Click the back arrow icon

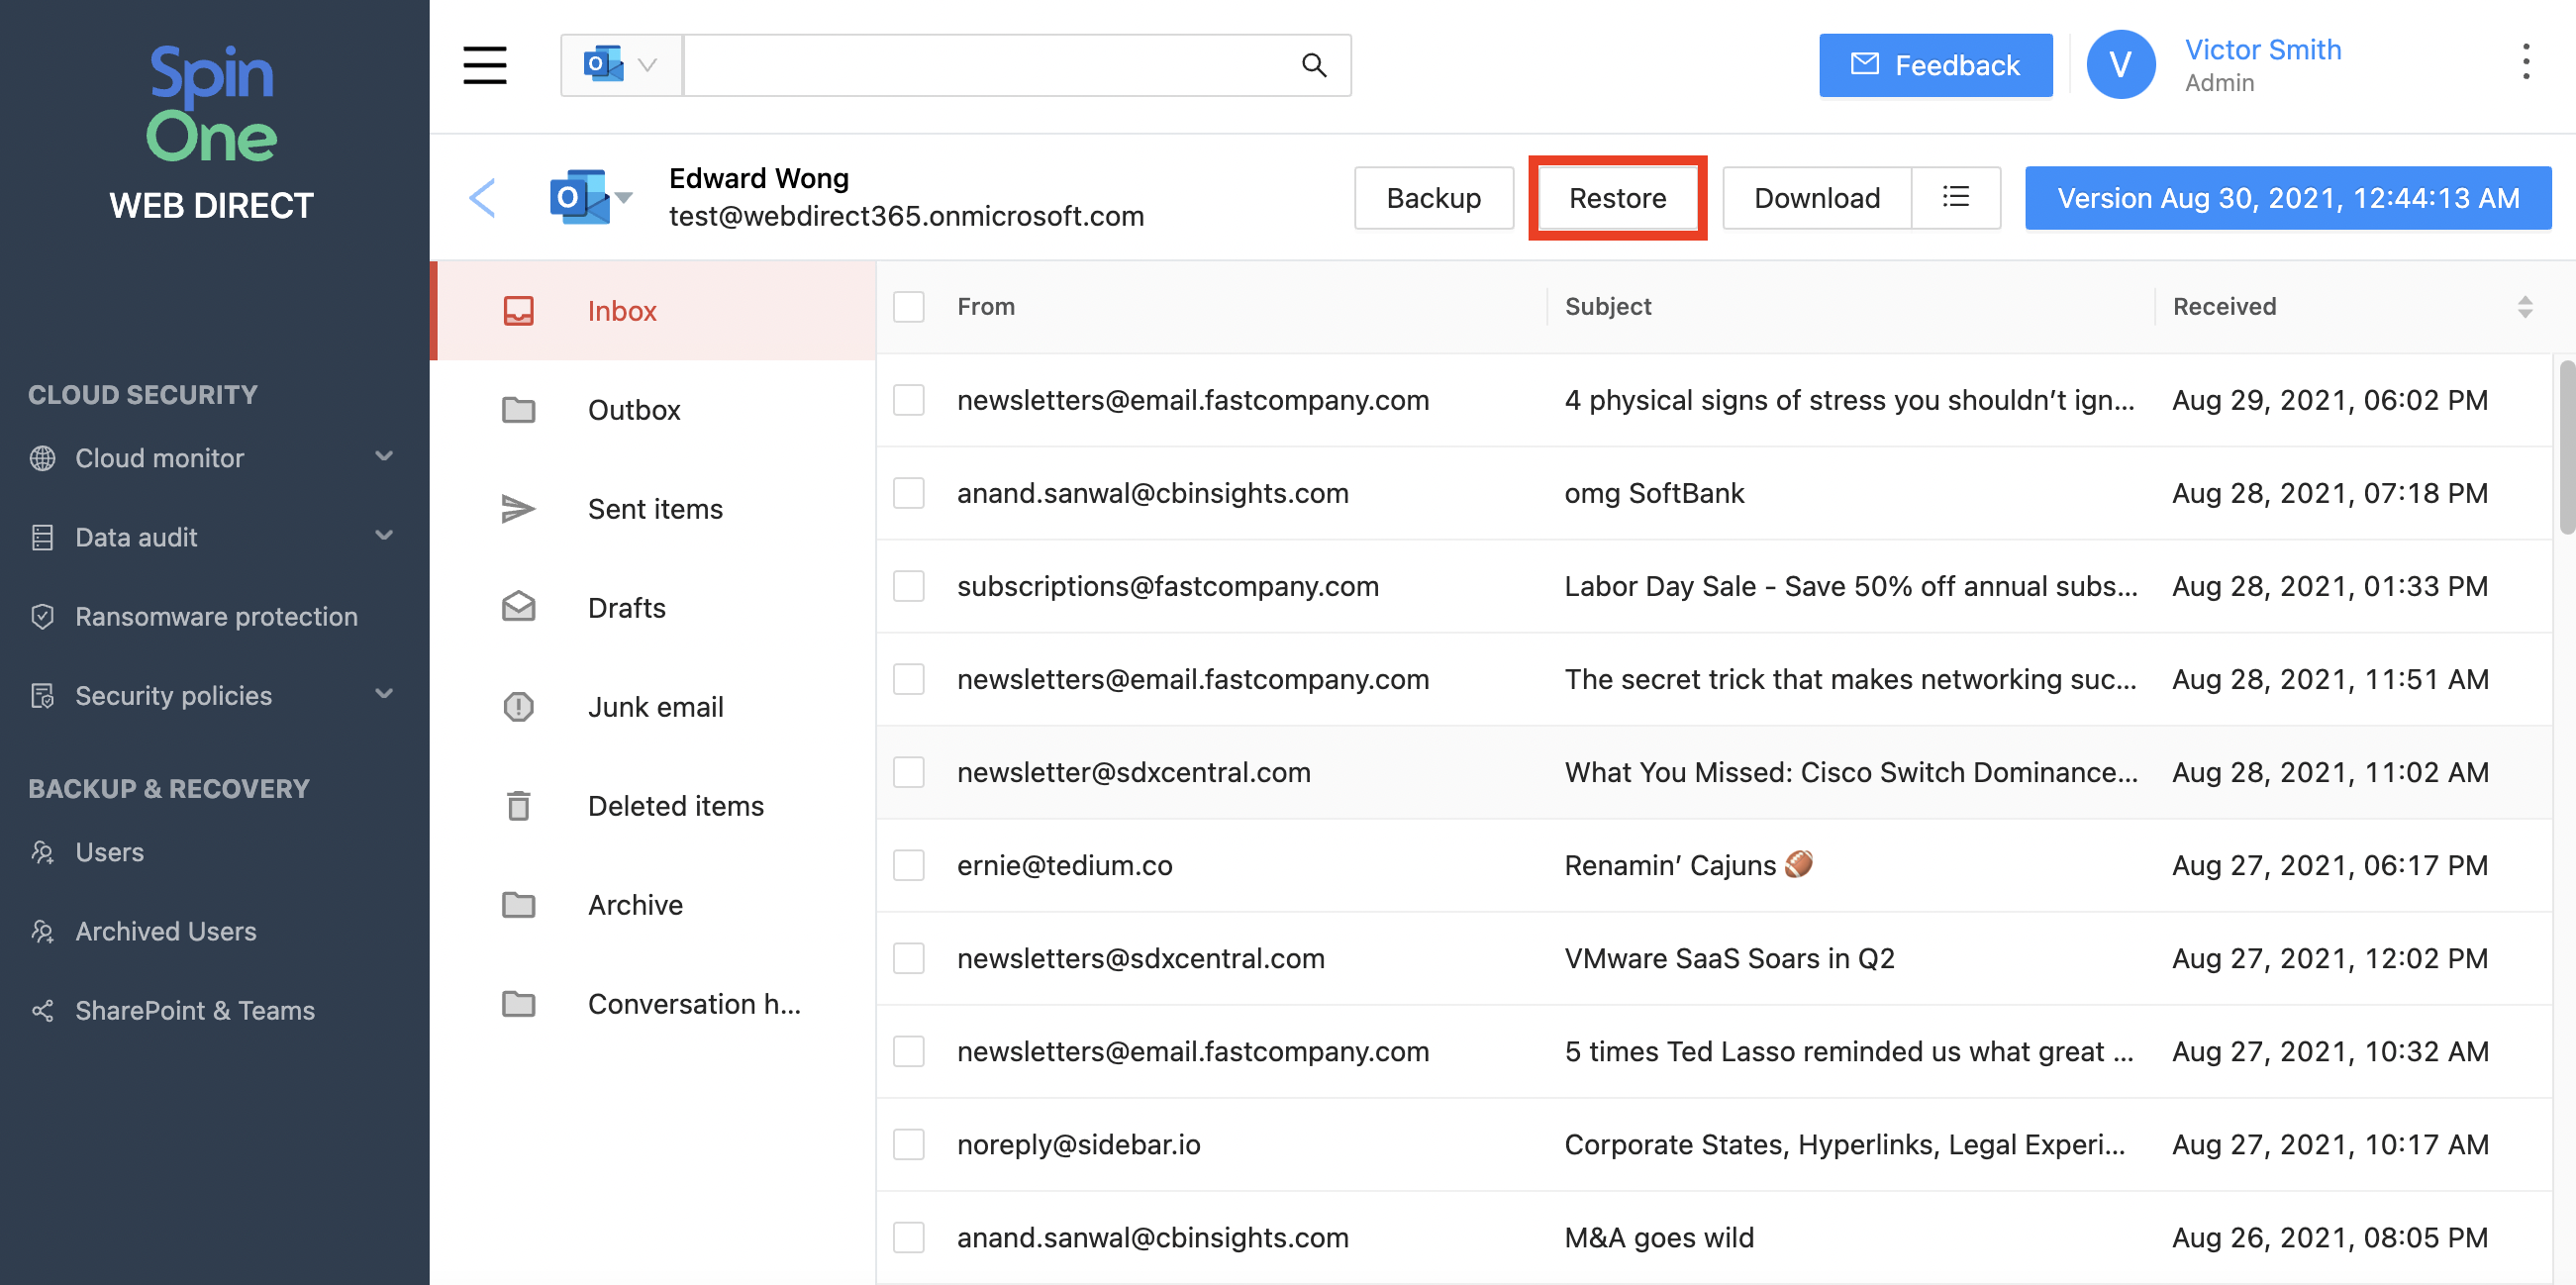pos(483,198)
